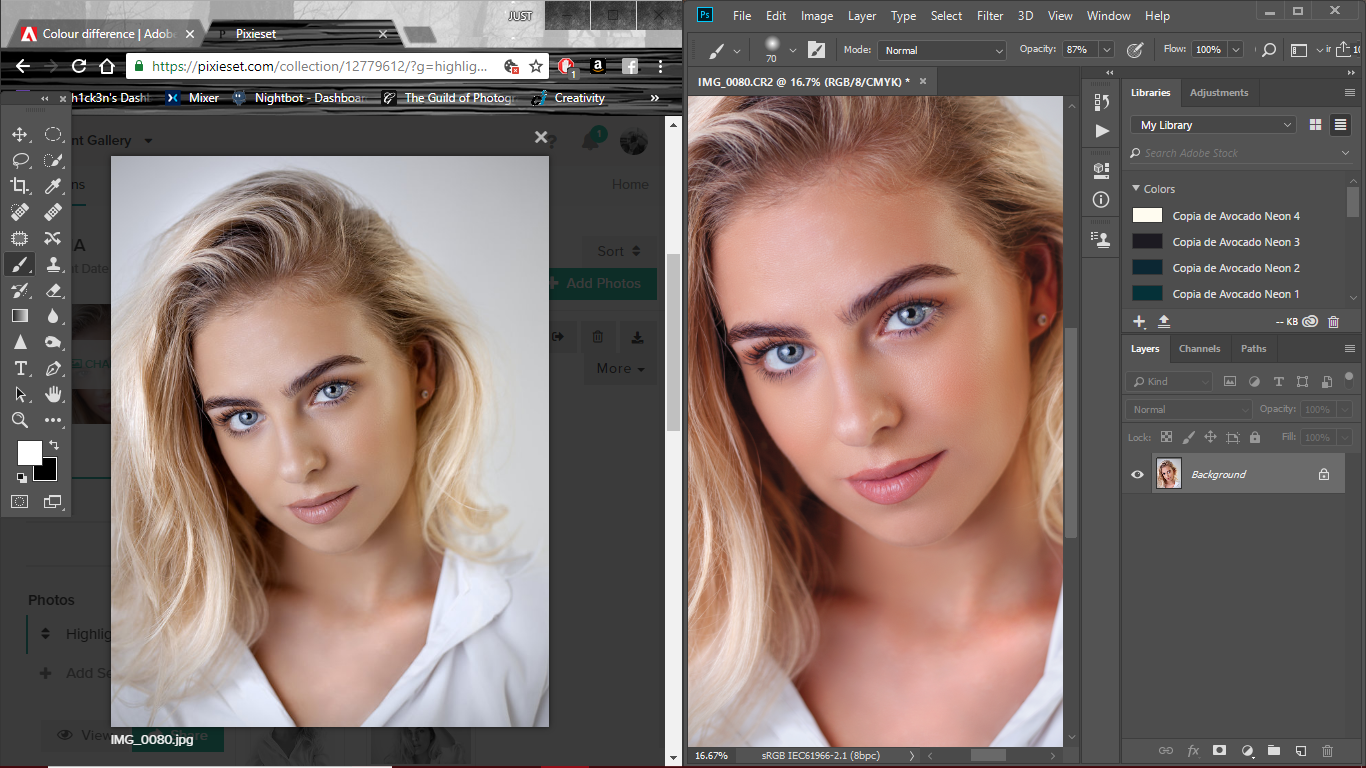Viewport: 1366px width, 768px height.
Task: Select the History Brush tool
Action: [x=20, y=290]
